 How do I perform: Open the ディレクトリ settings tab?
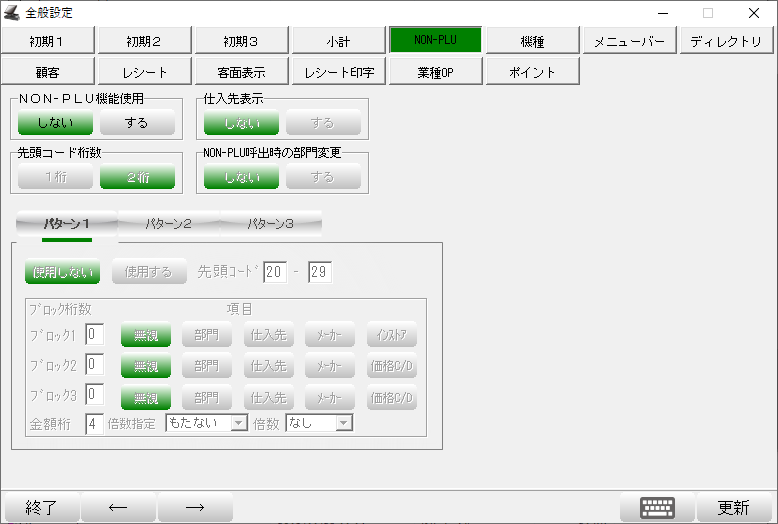point(726,41)
